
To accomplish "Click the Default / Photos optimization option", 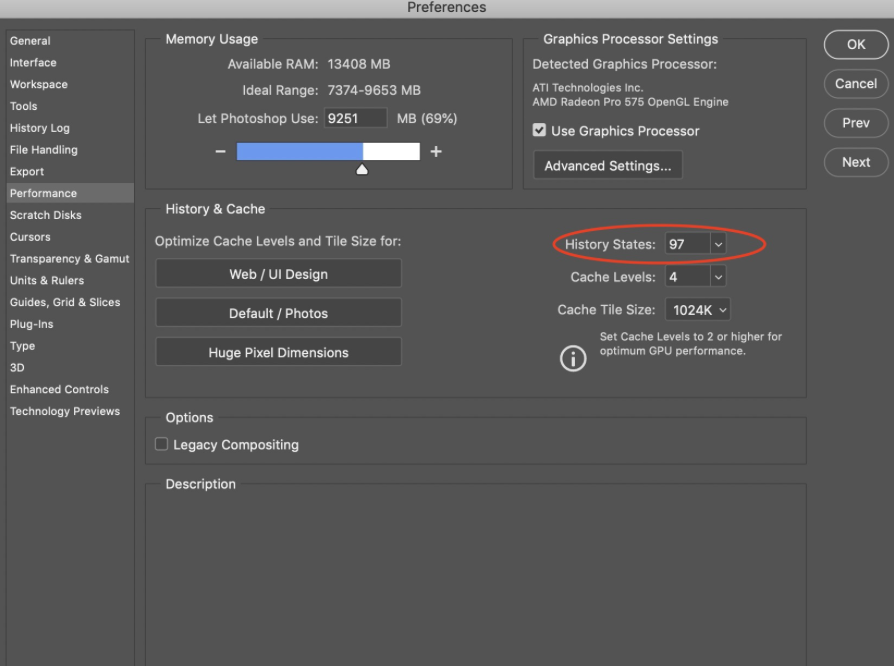I will coord(278,312).
